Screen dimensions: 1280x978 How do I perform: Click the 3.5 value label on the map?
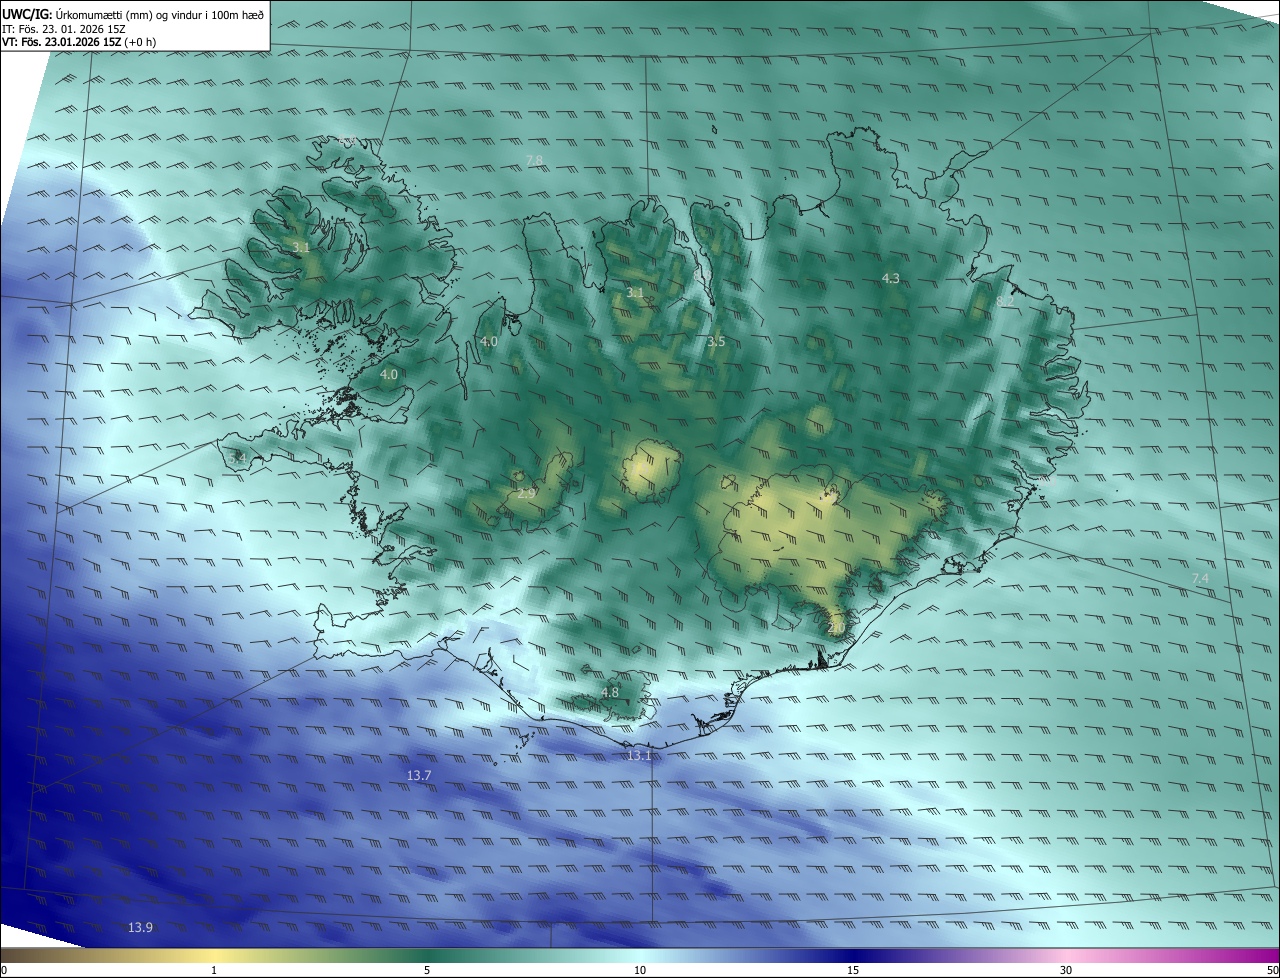click(x=716, y=342)
